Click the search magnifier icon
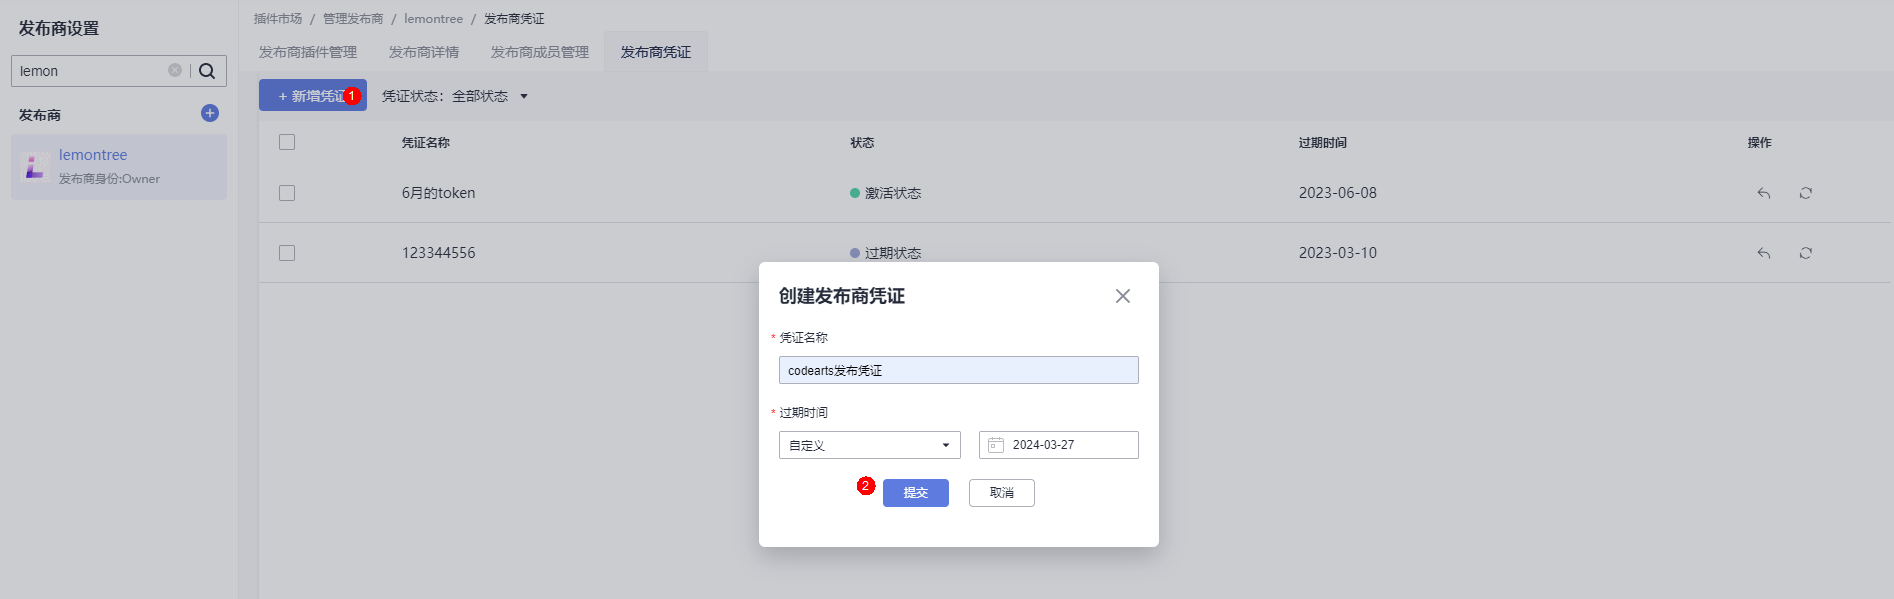This screenshot has width=1894, height=599. (x=207, y=71)
